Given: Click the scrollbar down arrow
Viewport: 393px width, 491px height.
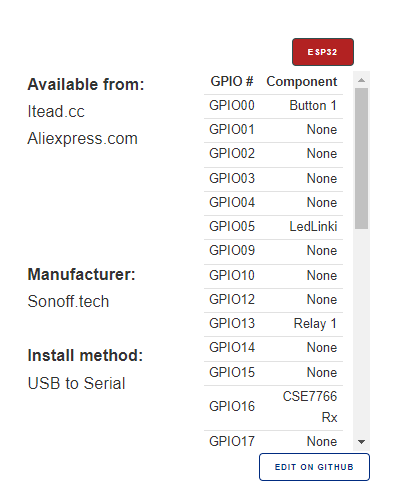Looking at the screenshot, I should (361, 442).
